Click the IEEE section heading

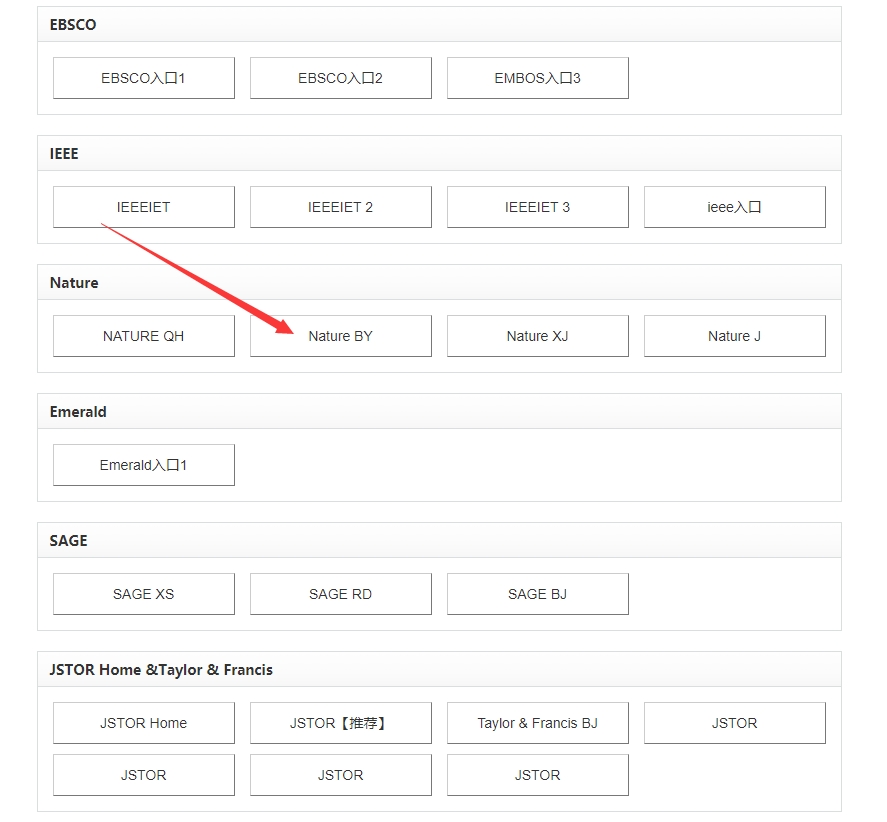(x=64, y=154)
